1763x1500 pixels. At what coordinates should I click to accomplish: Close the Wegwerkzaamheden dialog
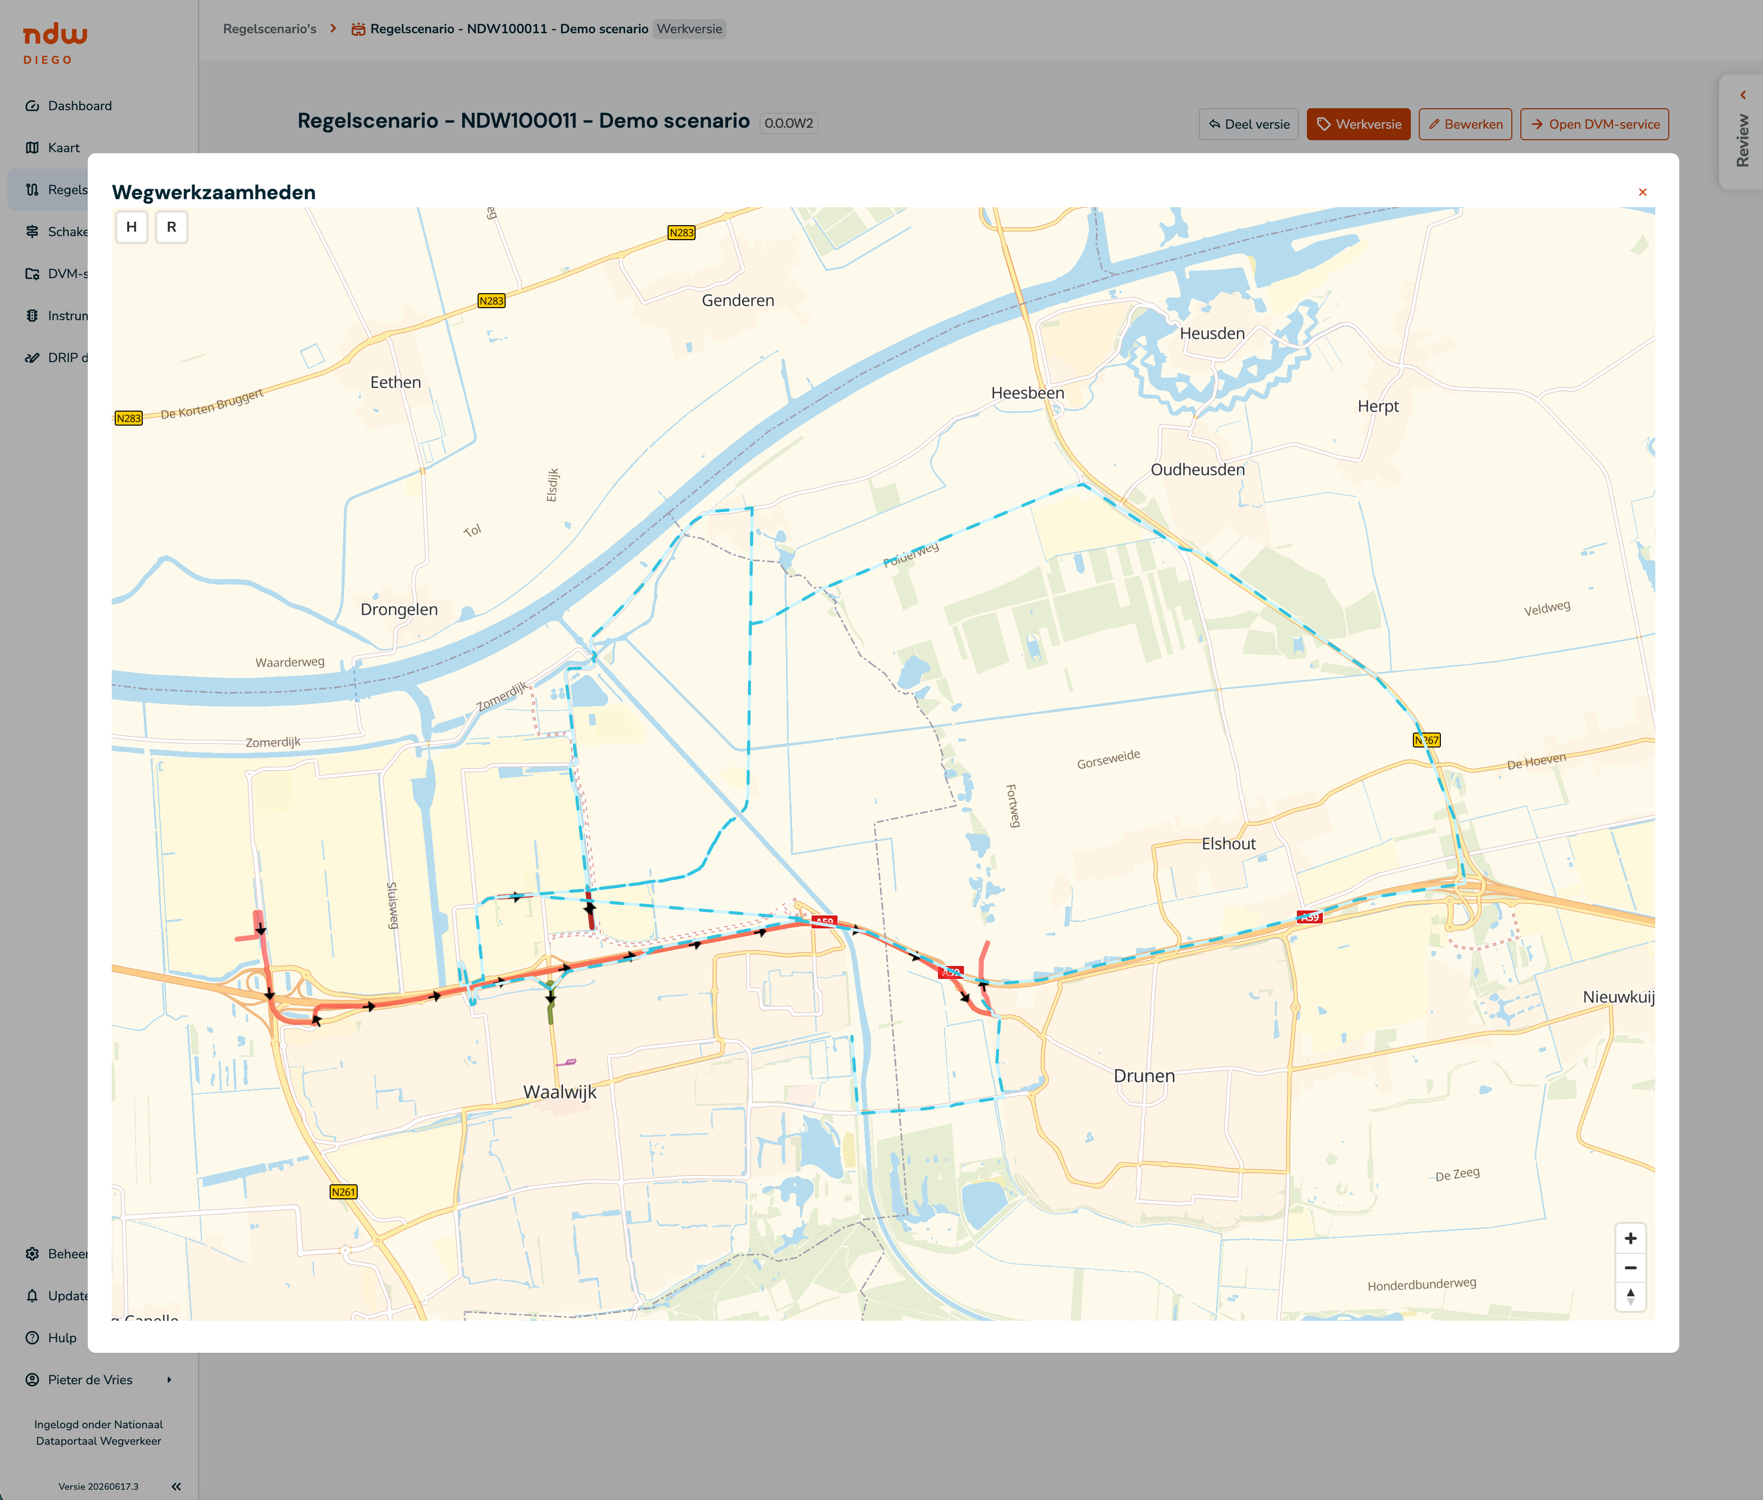[x=1642, y=192]
